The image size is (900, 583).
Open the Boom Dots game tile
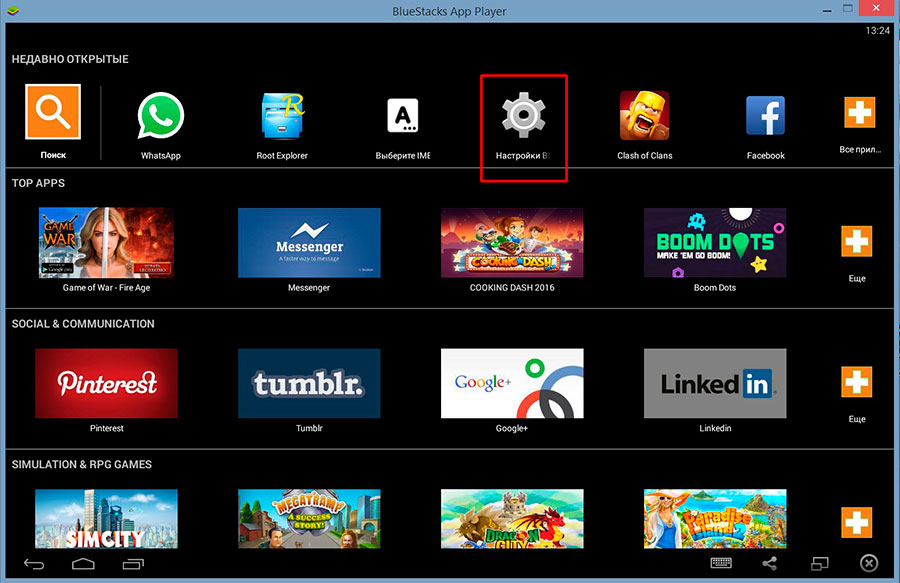pyautogui.click(x=715, y=243)
